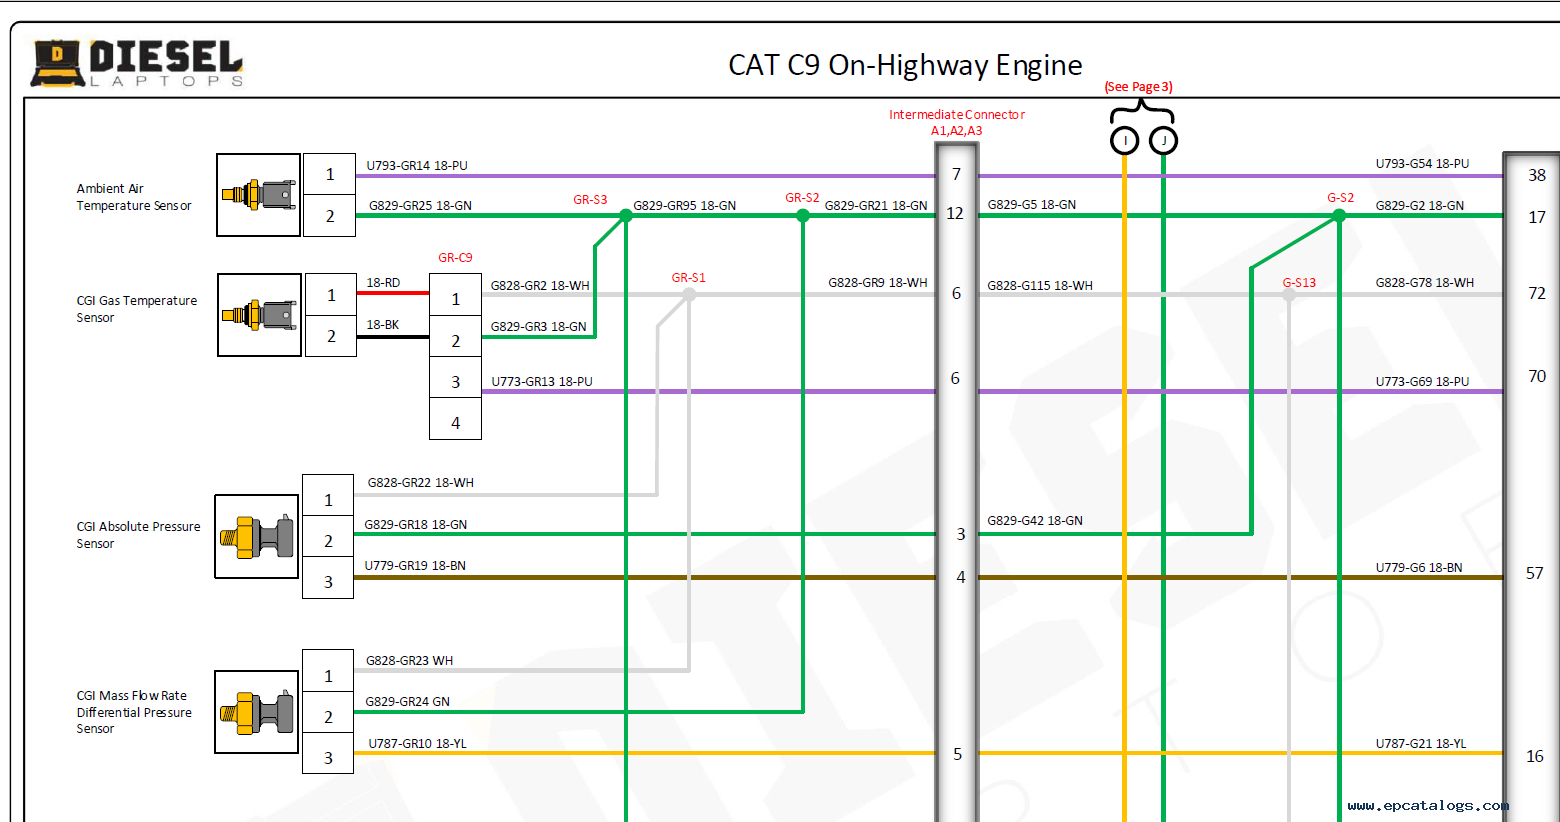Viewport: 1560px width, 822px height.
Task: Click the CGI Mass Flow Rate Differential label
Action: tap(134, 712)
